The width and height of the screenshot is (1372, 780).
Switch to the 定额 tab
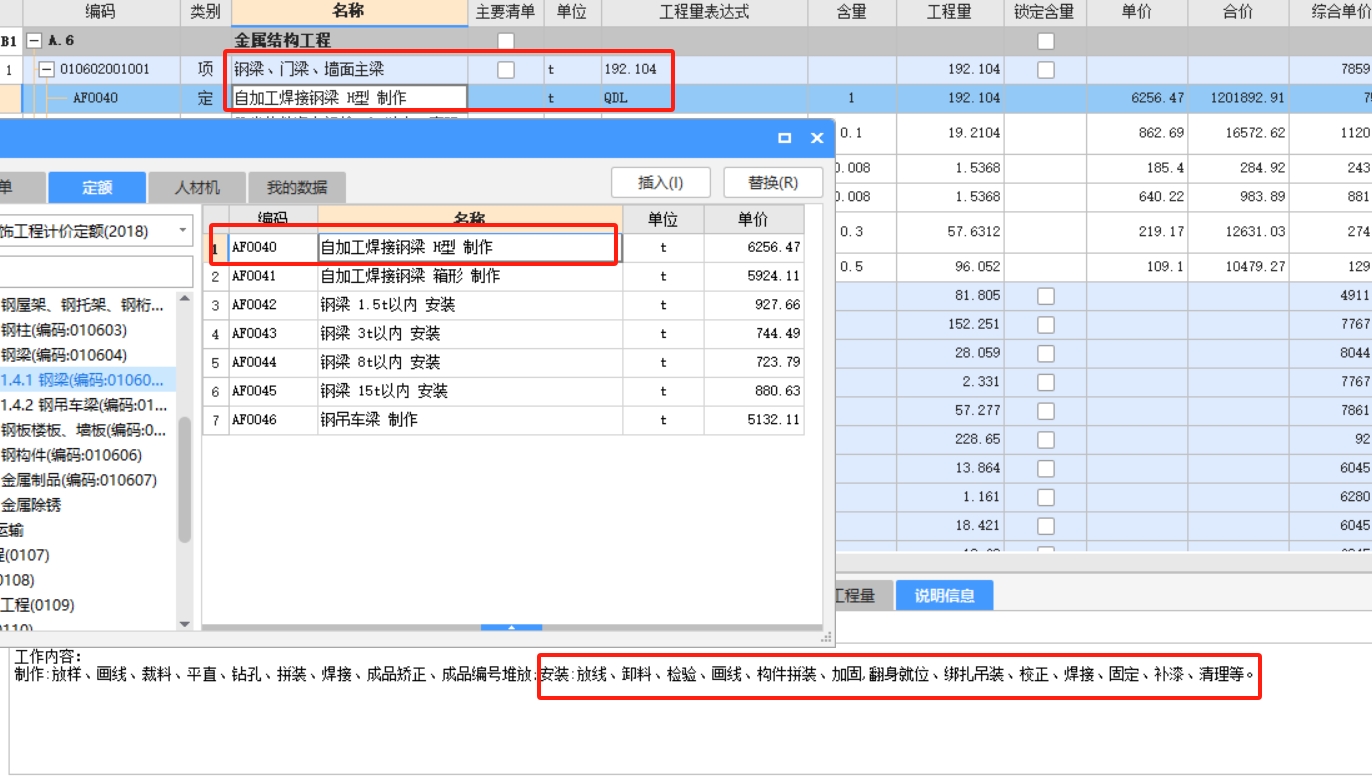[97, 187]
